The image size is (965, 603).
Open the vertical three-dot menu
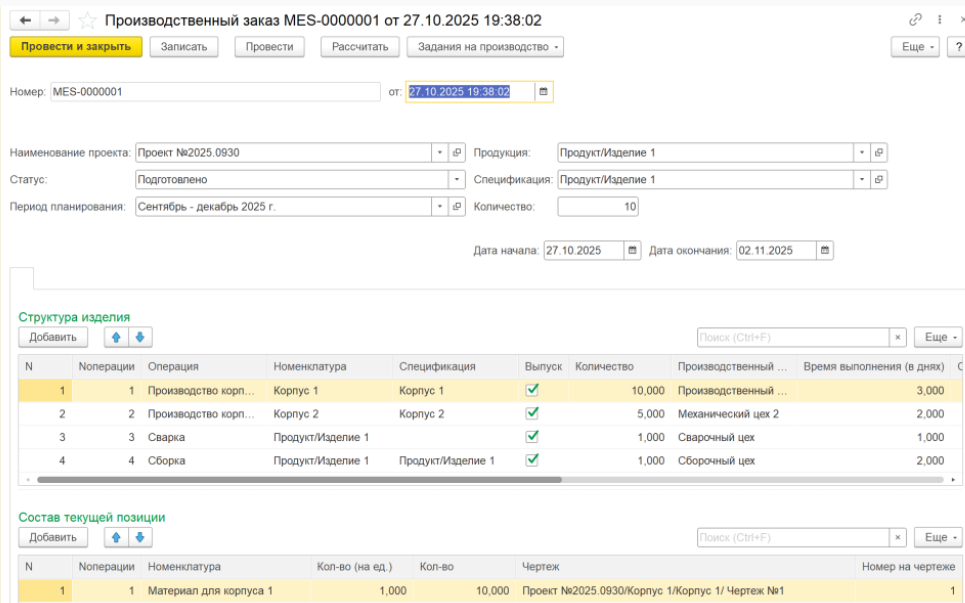coord(940,20)
